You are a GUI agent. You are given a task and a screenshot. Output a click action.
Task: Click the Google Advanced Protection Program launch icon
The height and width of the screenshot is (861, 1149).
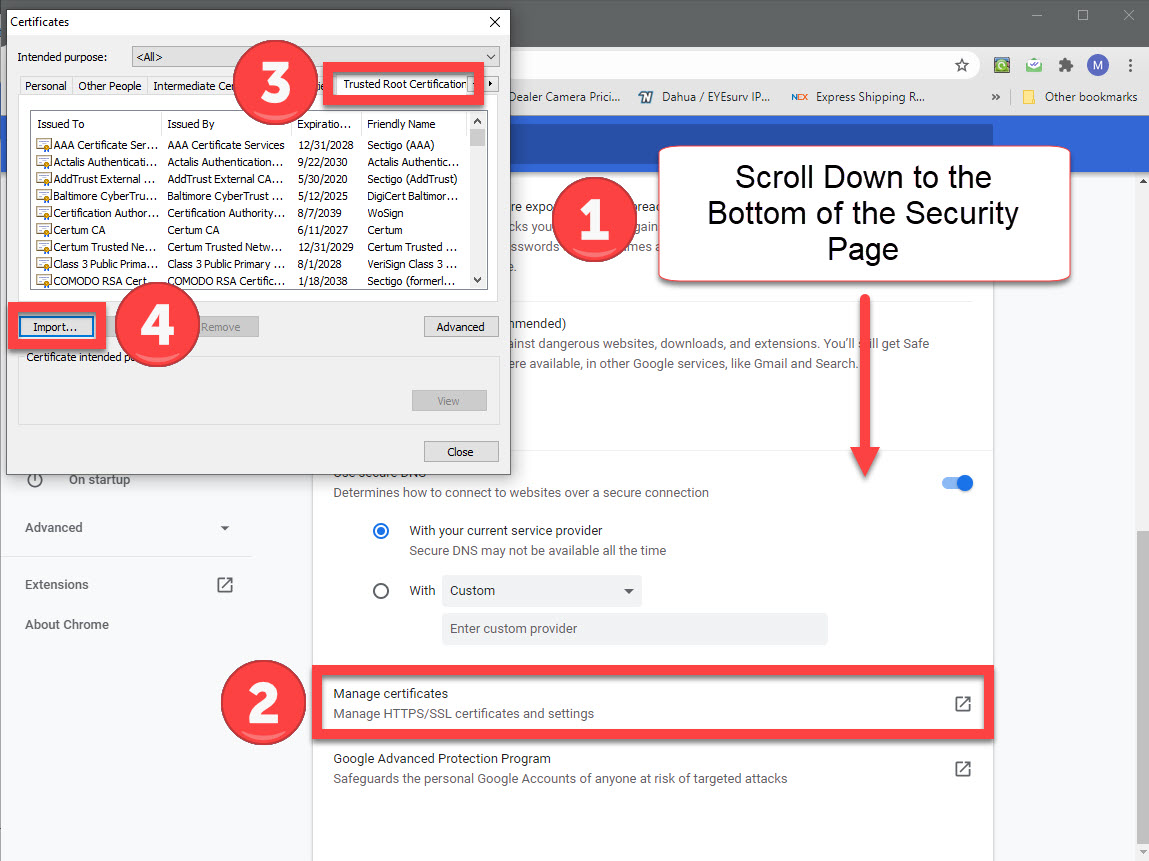point(962,769)
